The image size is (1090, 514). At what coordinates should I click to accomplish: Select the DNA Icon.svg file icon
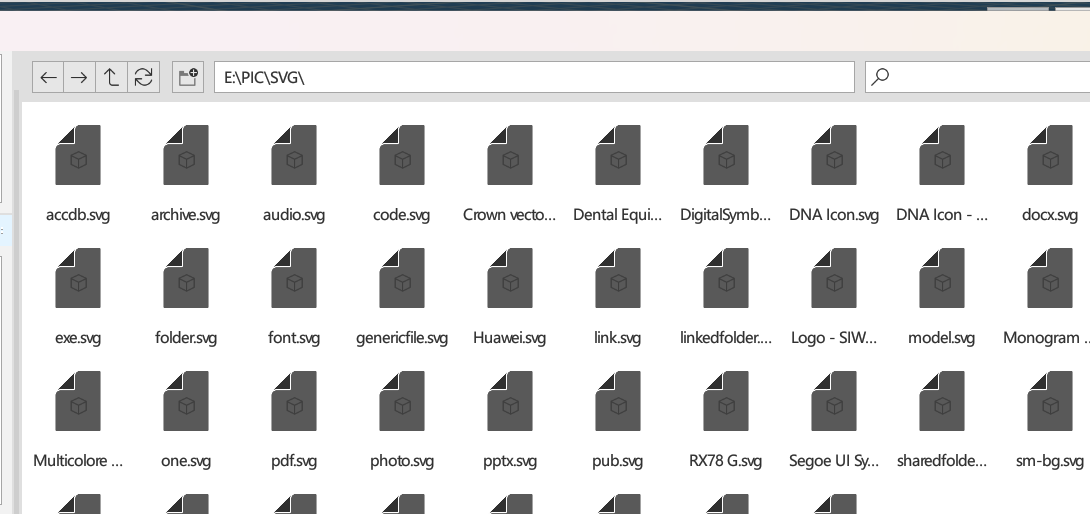point(834,155)
